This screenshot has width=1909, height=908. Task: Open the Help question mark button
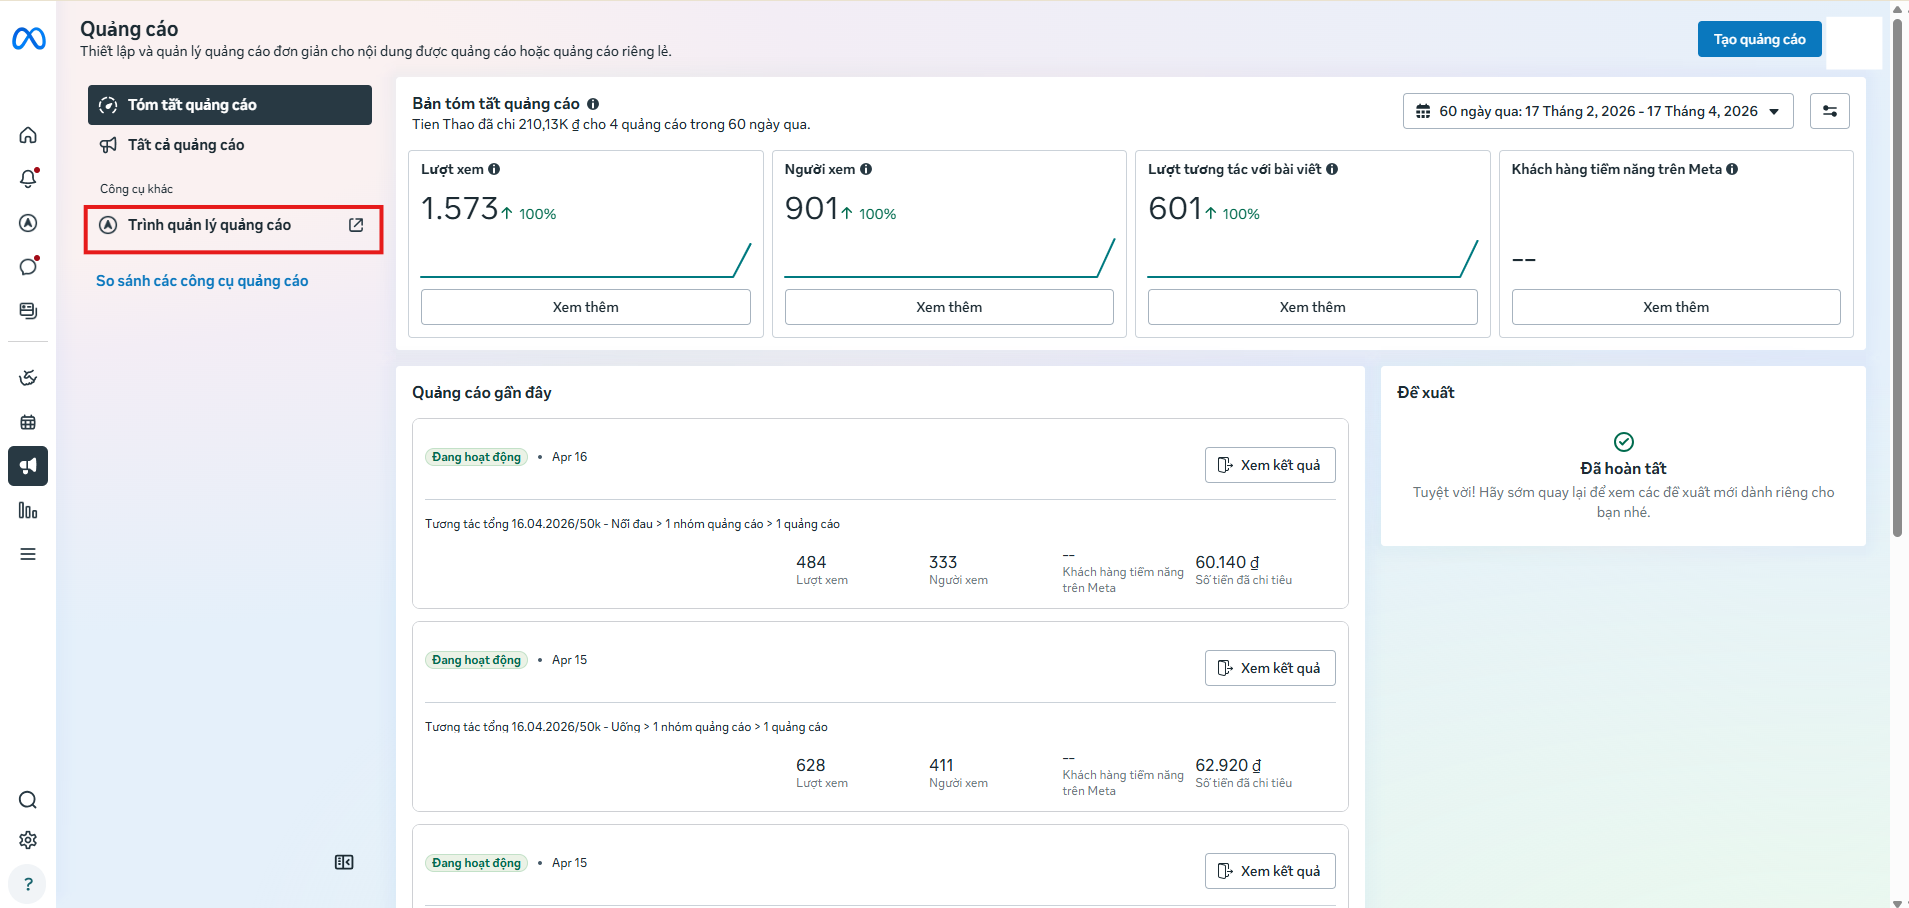click(28, 884)
